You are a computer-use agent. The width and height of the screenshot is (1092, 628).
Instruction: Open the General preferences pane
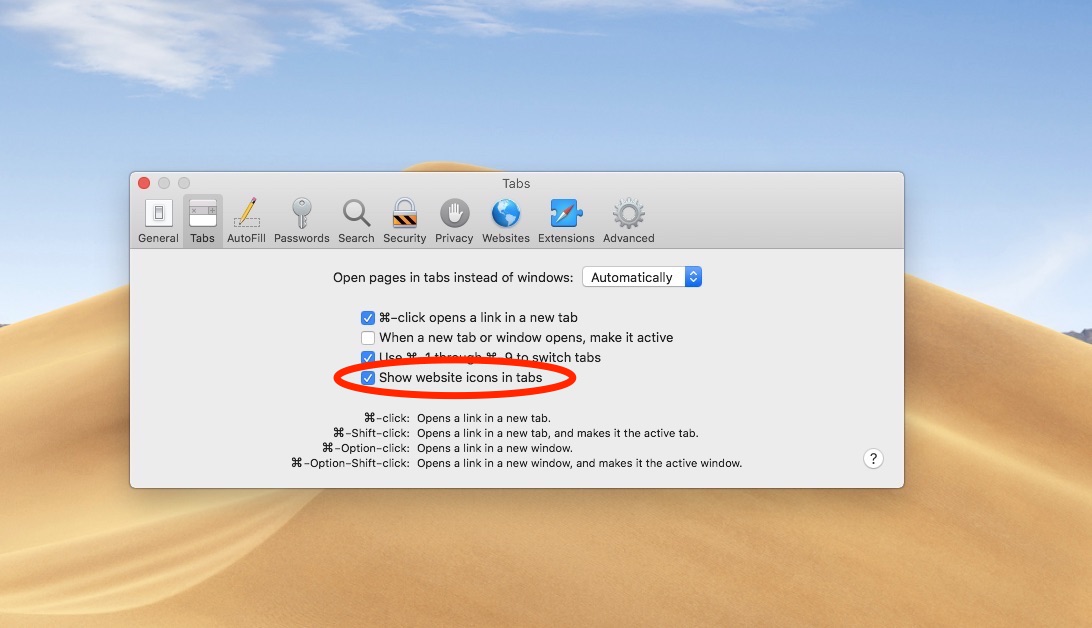click(x=158, y=221)
